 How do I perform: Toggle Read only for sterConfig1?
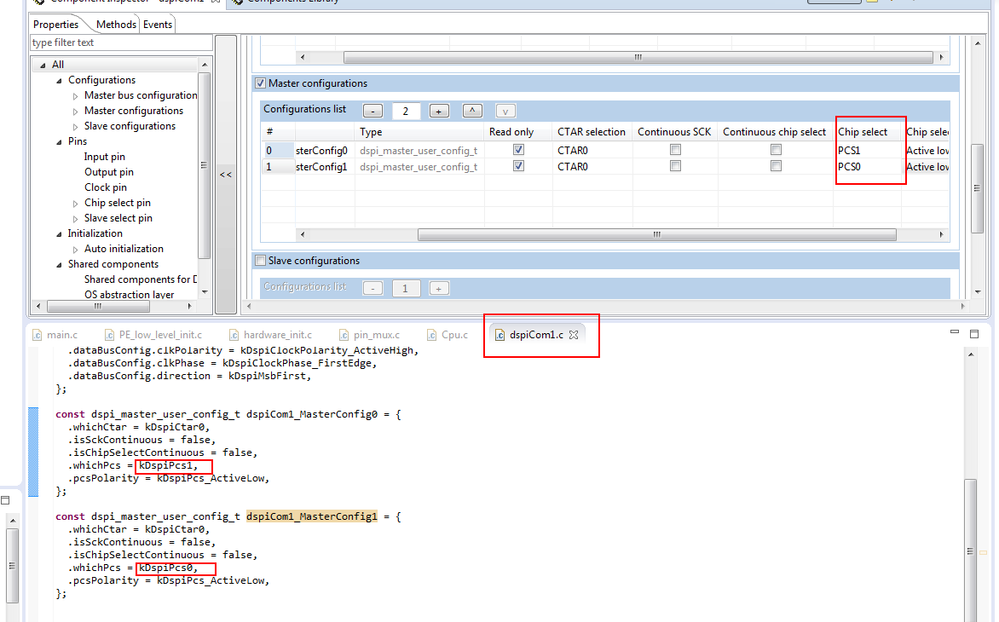coord(519,166)
